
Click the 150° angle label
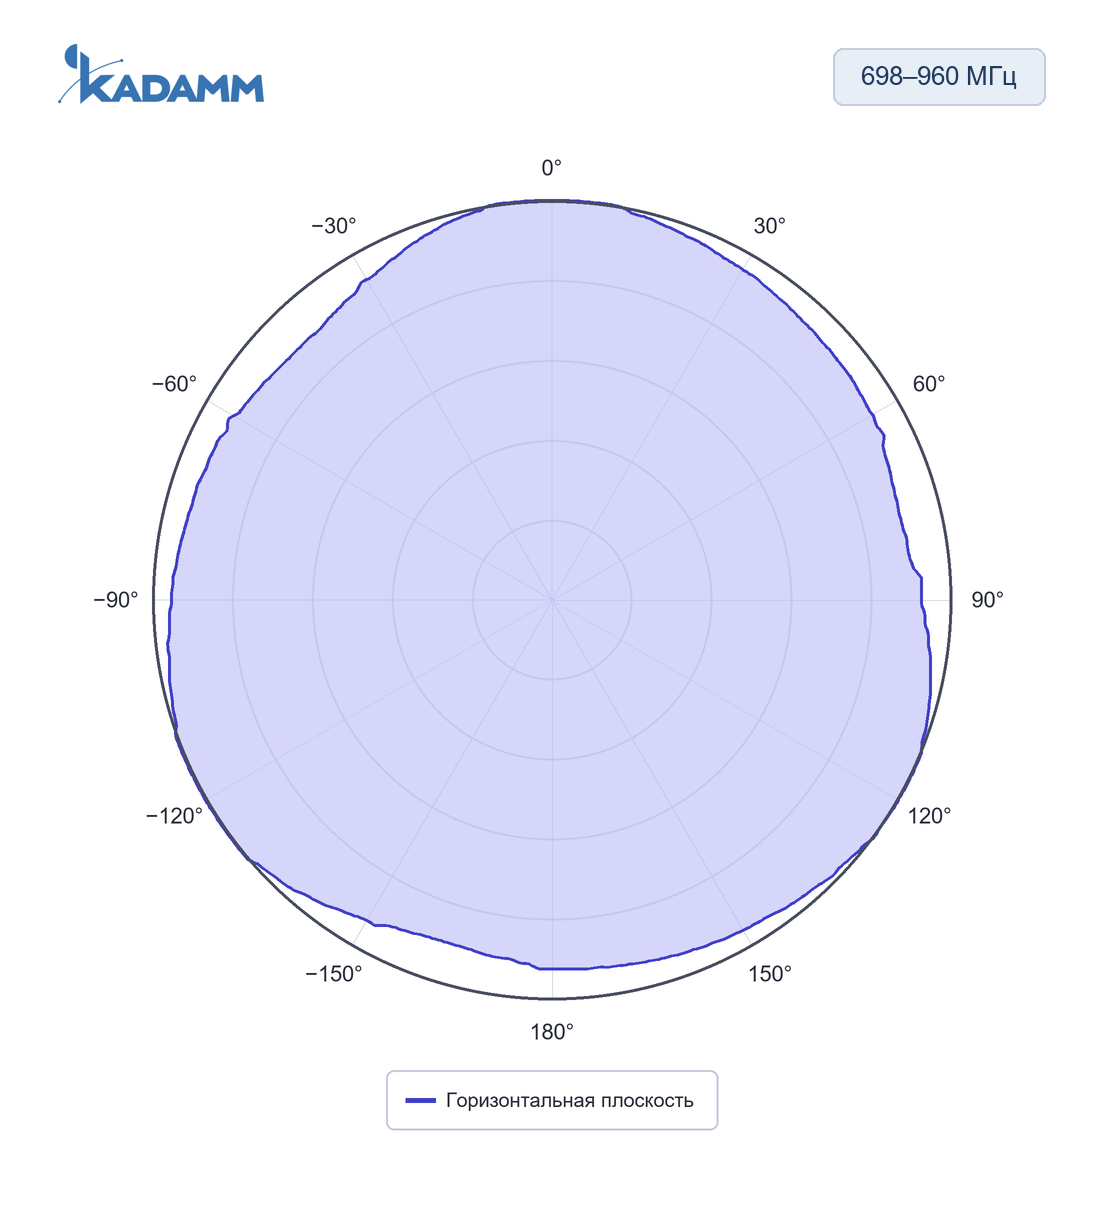[770, 974]
